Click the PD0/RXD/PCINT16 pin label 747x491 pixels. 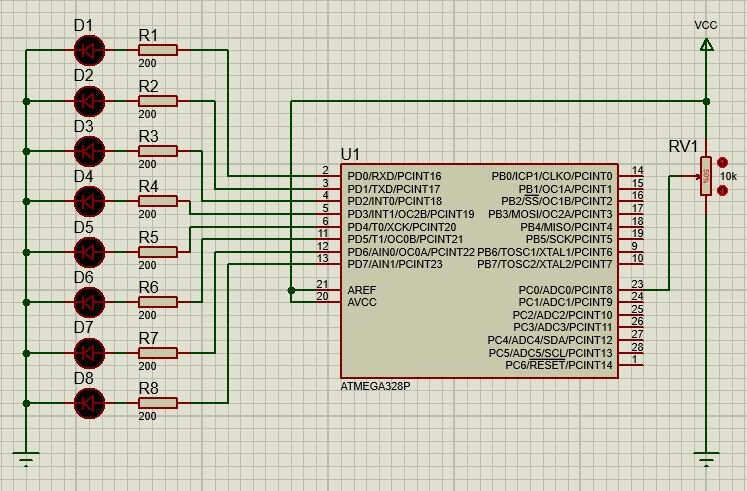tap(394, 177)
